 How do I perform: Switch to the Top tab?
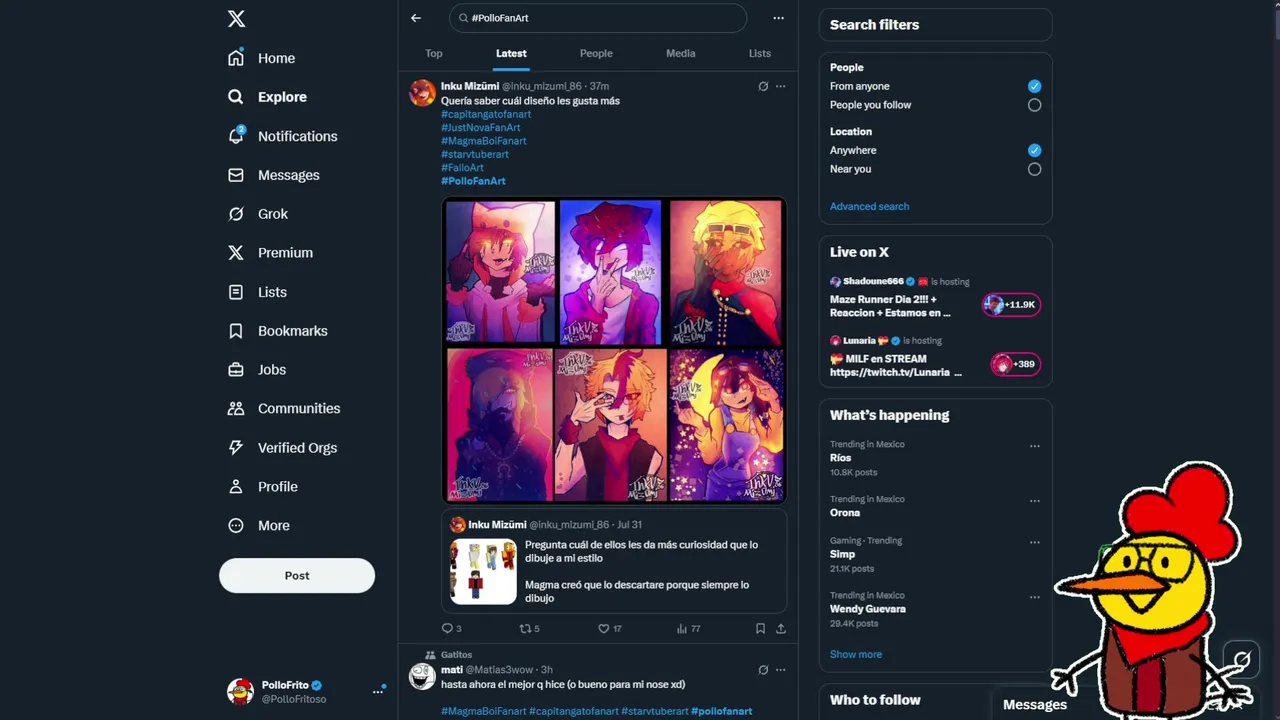pyautogui.click(x=434, y=53)
